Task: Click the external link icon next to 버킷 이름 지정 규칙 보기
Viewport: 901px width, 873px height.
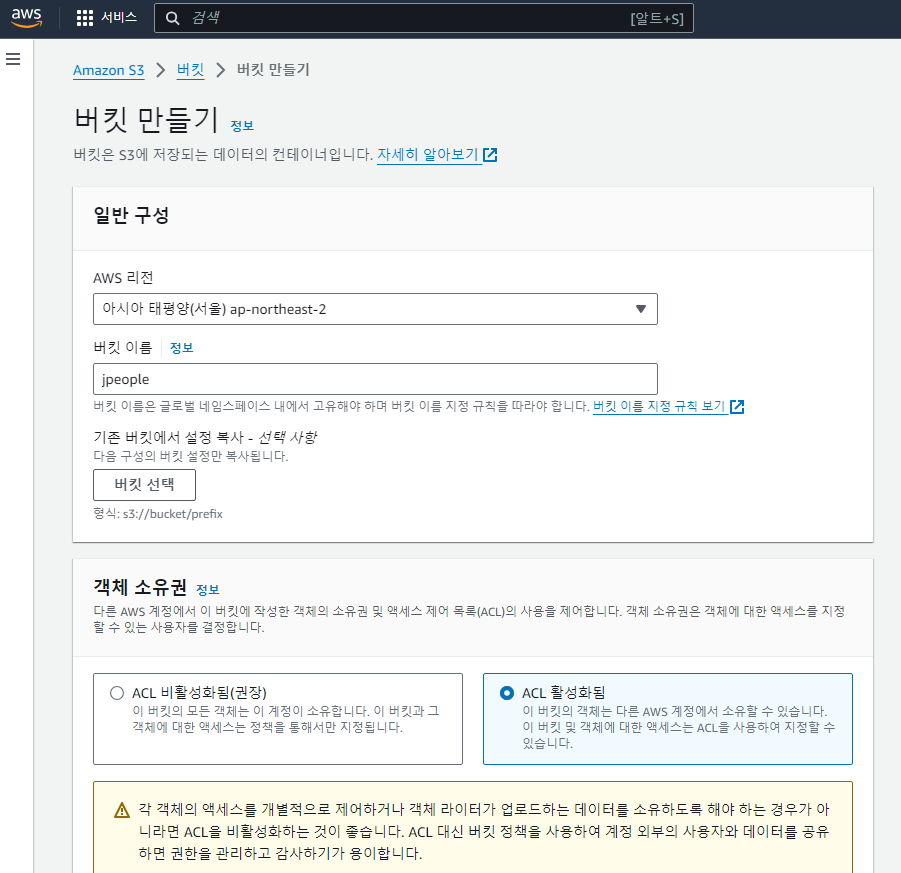Action: coord(737,407)
